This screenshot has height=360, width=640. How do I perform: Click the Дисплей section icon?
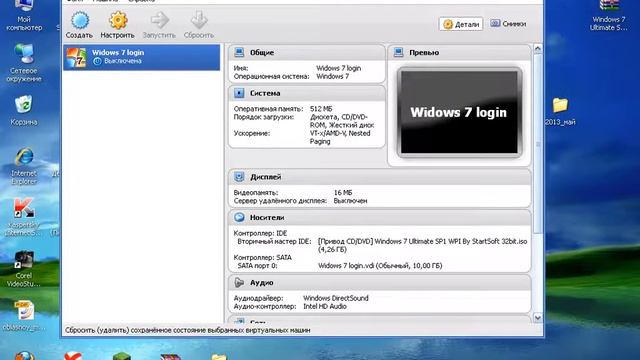[239, 177]
